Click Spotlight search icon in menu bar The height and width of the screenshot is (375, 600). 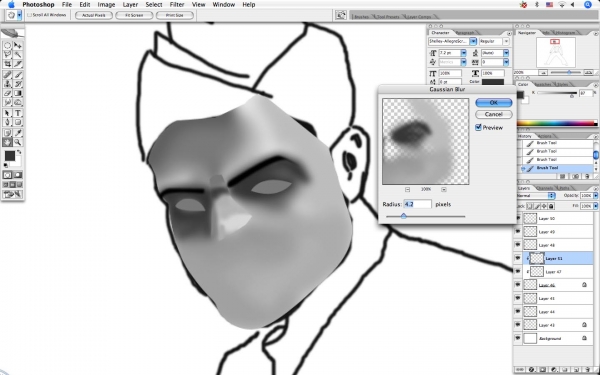588,5
